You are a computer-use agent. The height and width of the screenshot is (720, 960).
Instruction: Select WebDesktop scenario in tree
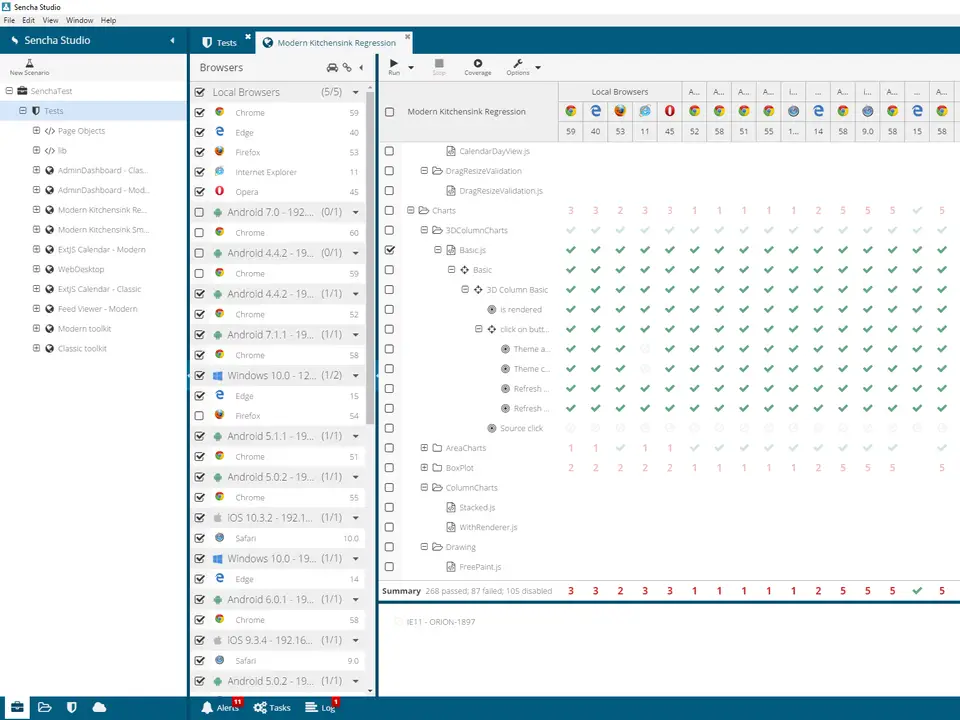pos(81,269)
